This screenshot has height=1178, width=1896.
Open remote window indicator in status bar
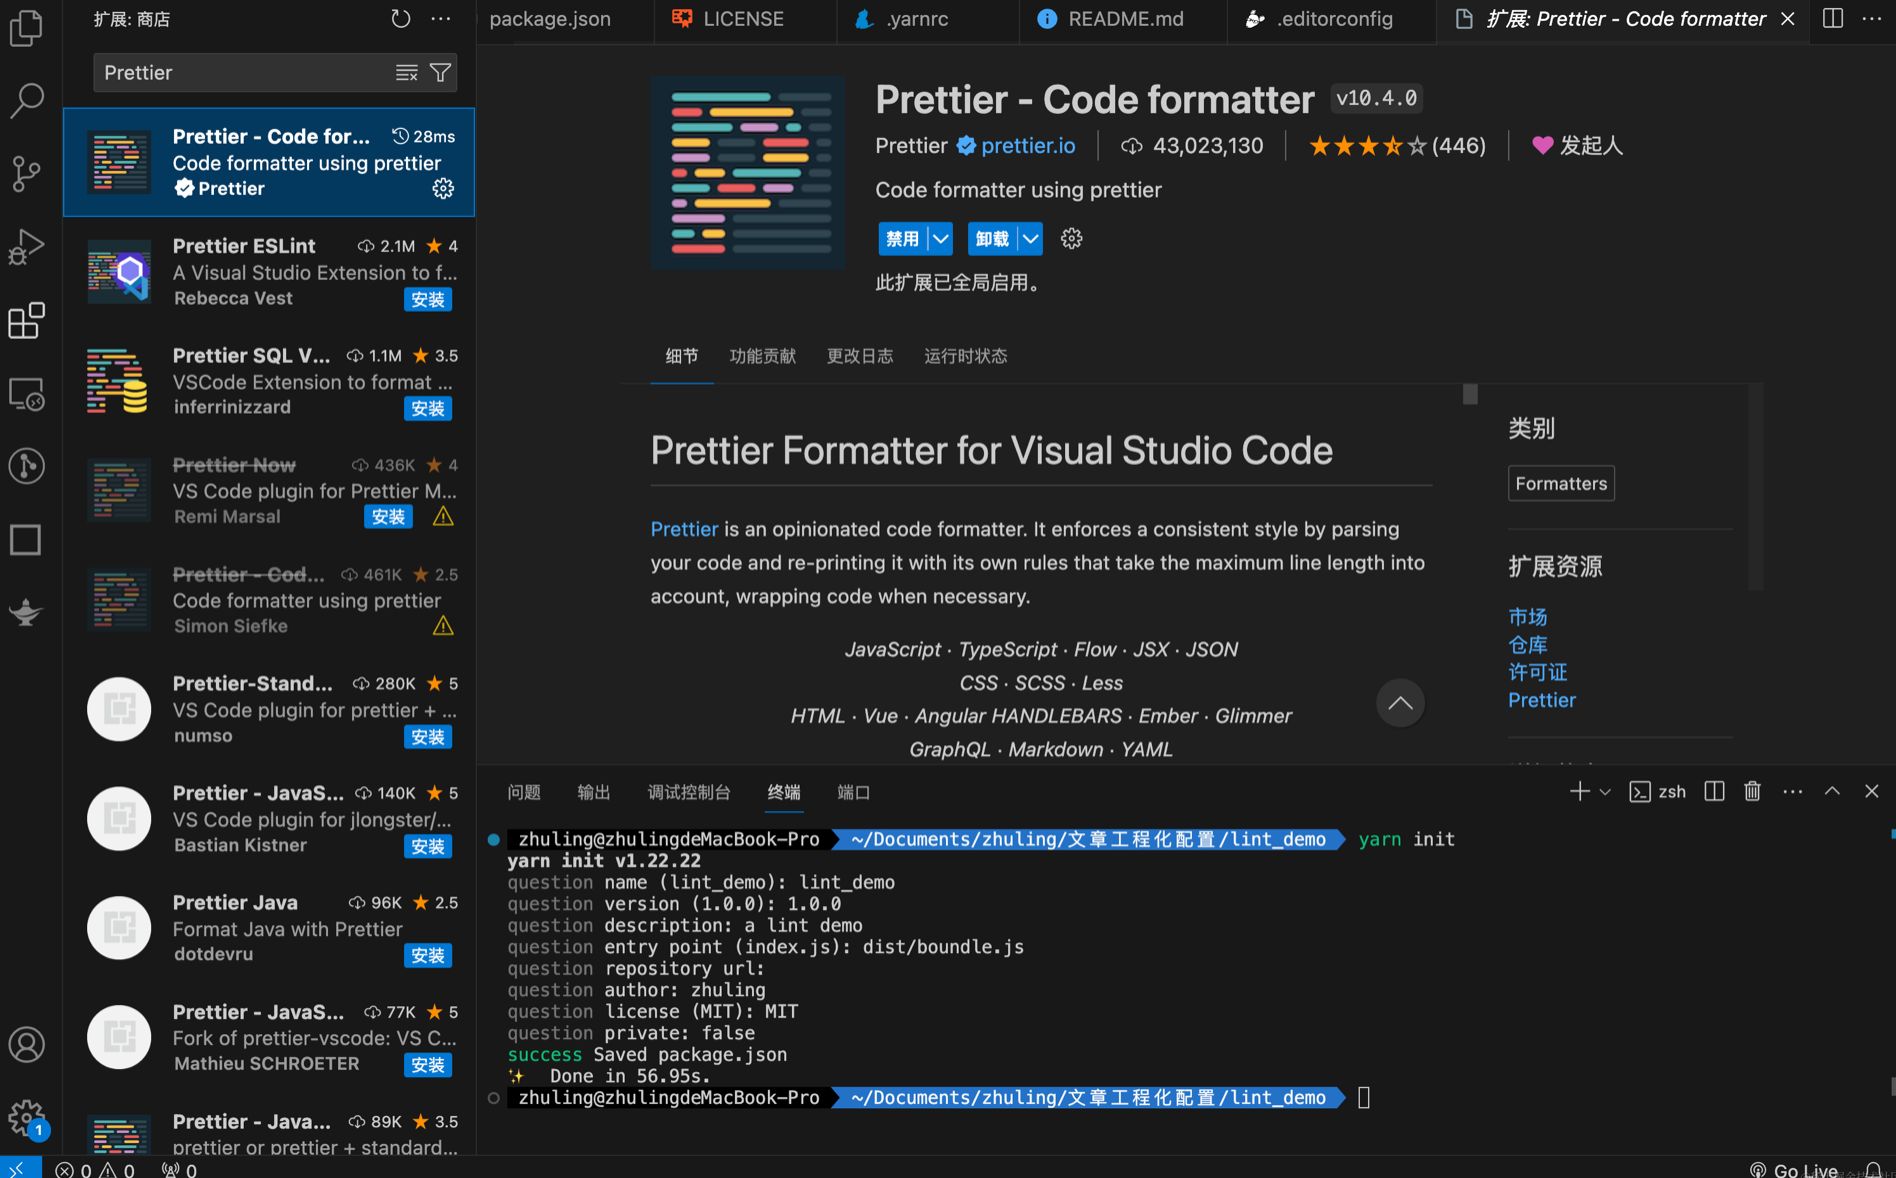coord(20,1168)
